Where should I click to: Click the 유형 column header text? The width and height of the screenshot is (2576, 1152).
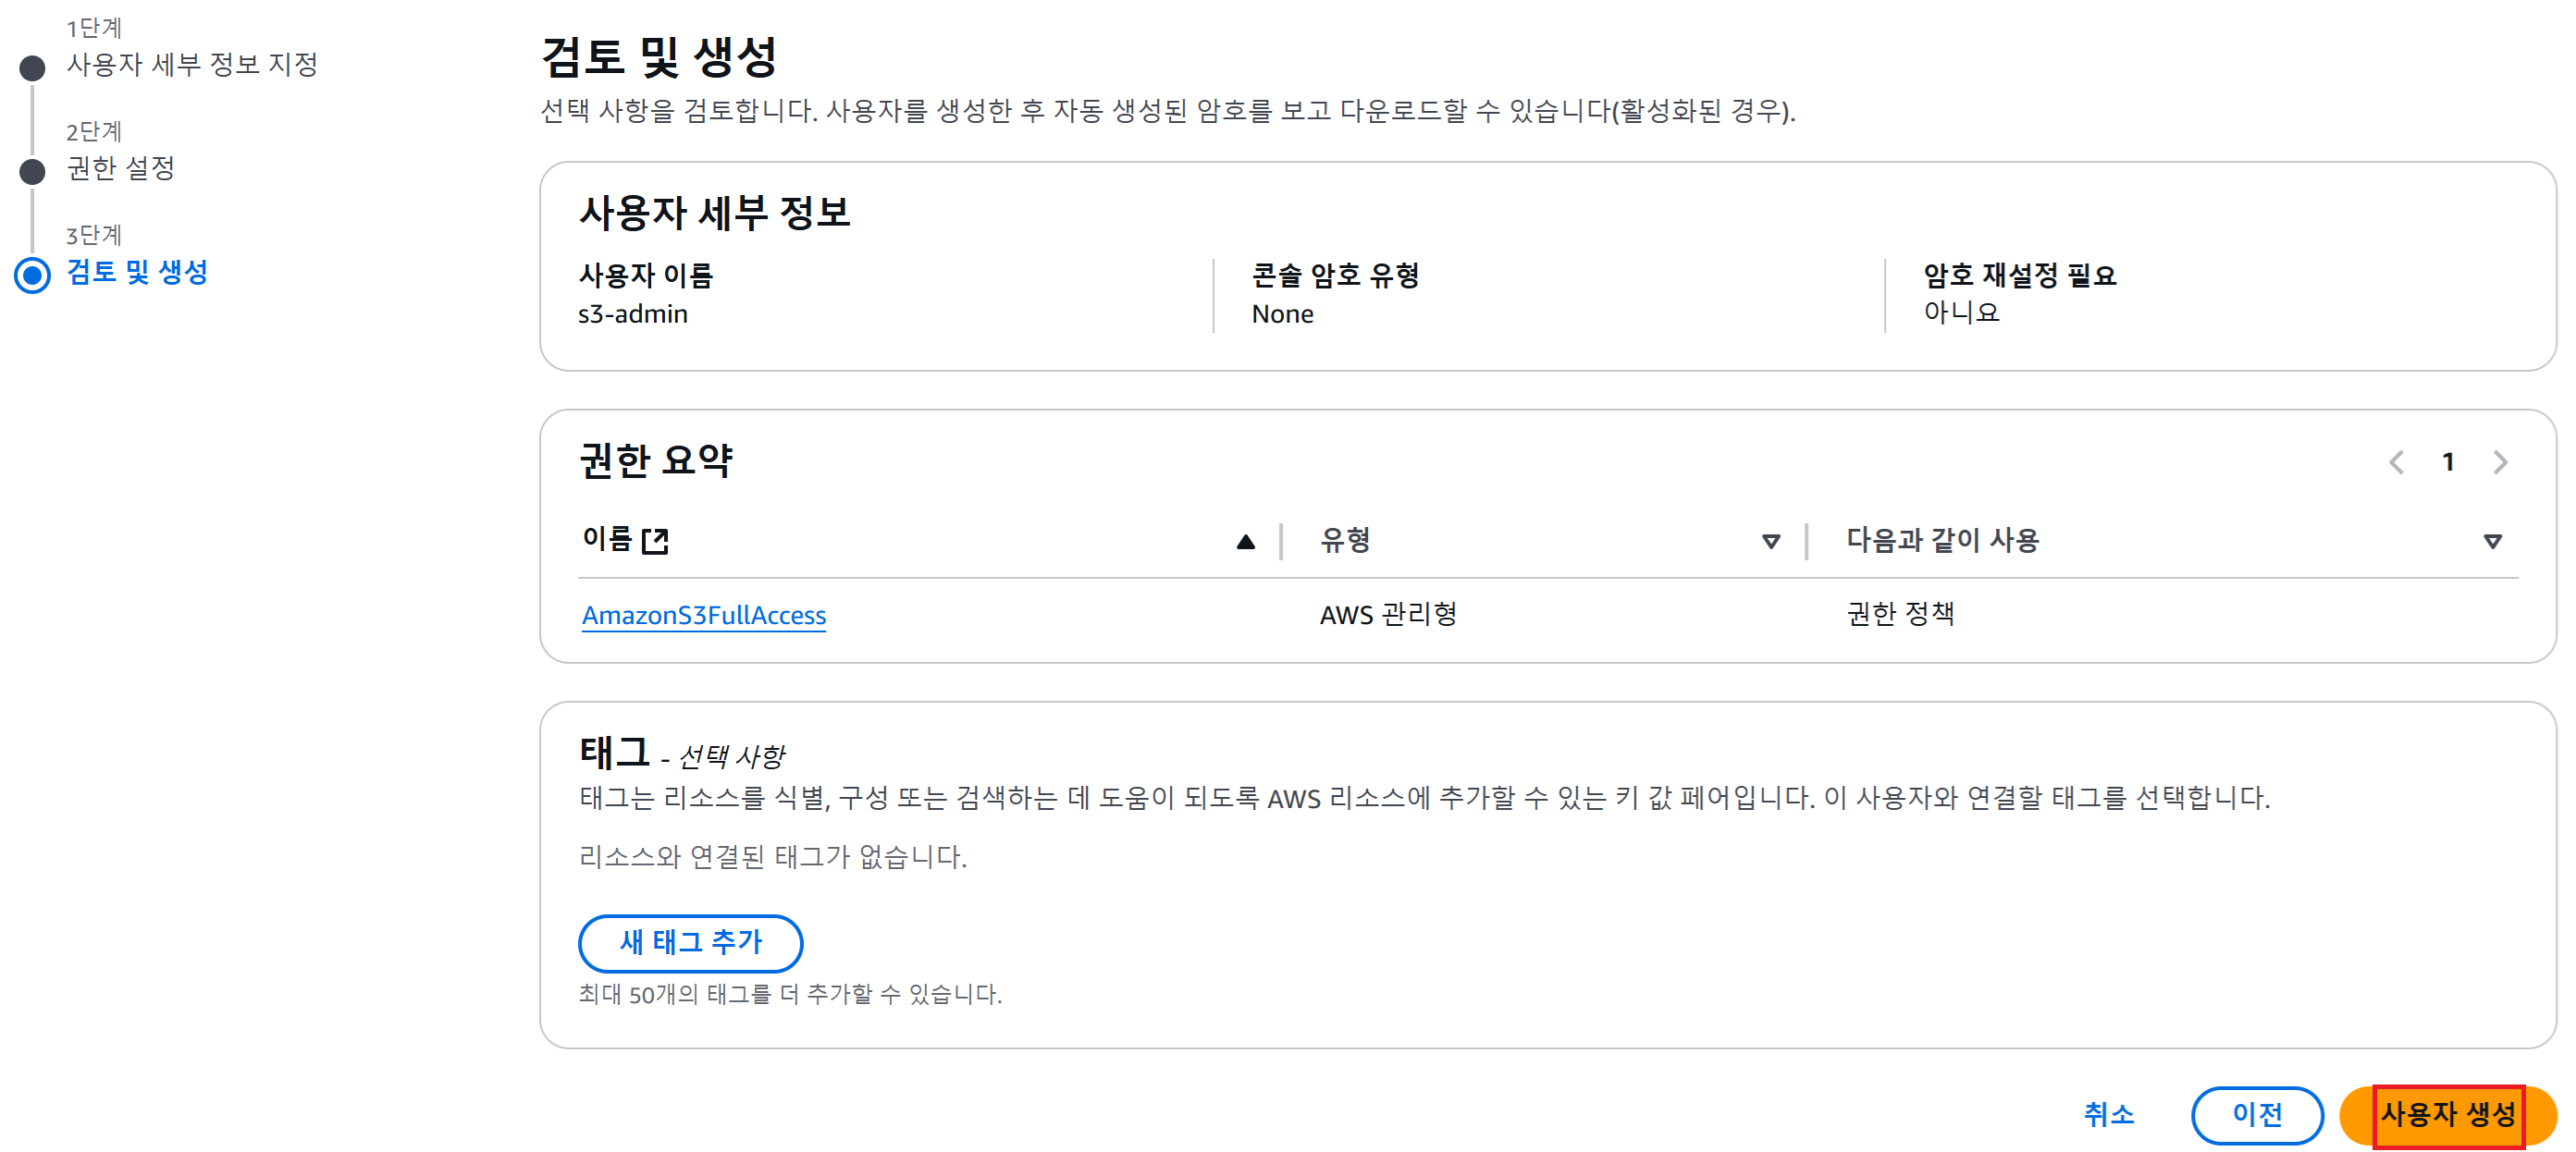point(1345,540)
